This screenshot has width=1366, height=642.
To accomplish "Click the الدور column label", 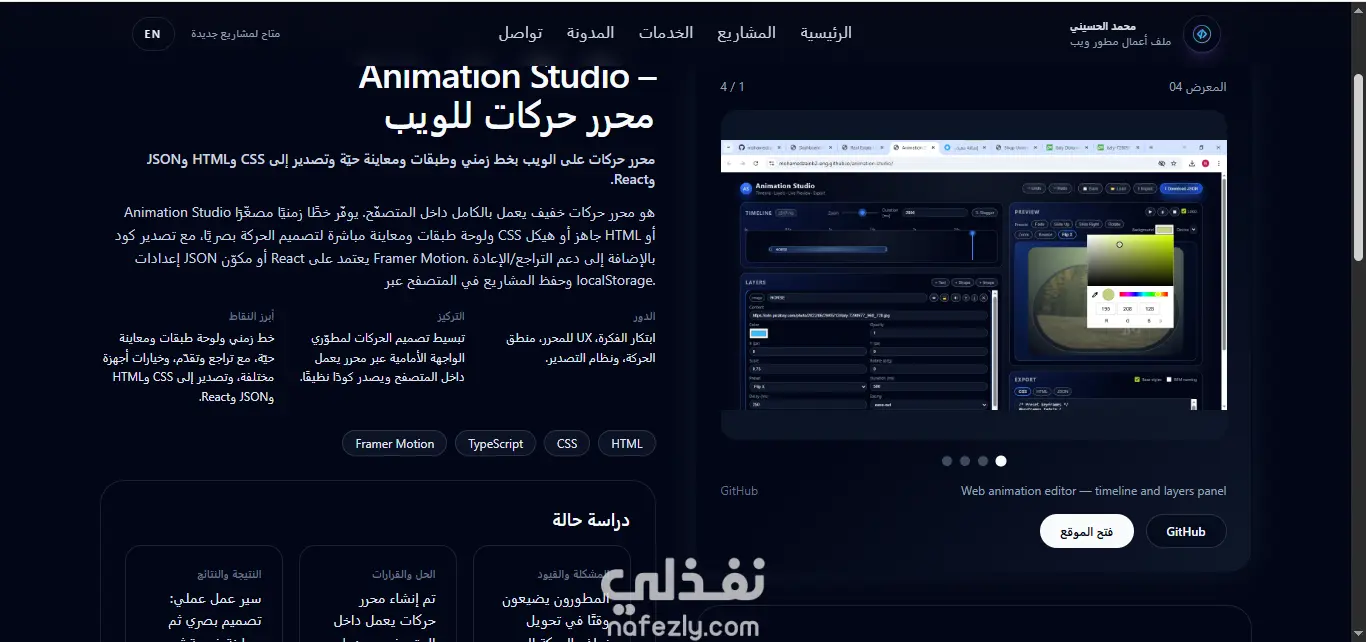I will (645, 316).
